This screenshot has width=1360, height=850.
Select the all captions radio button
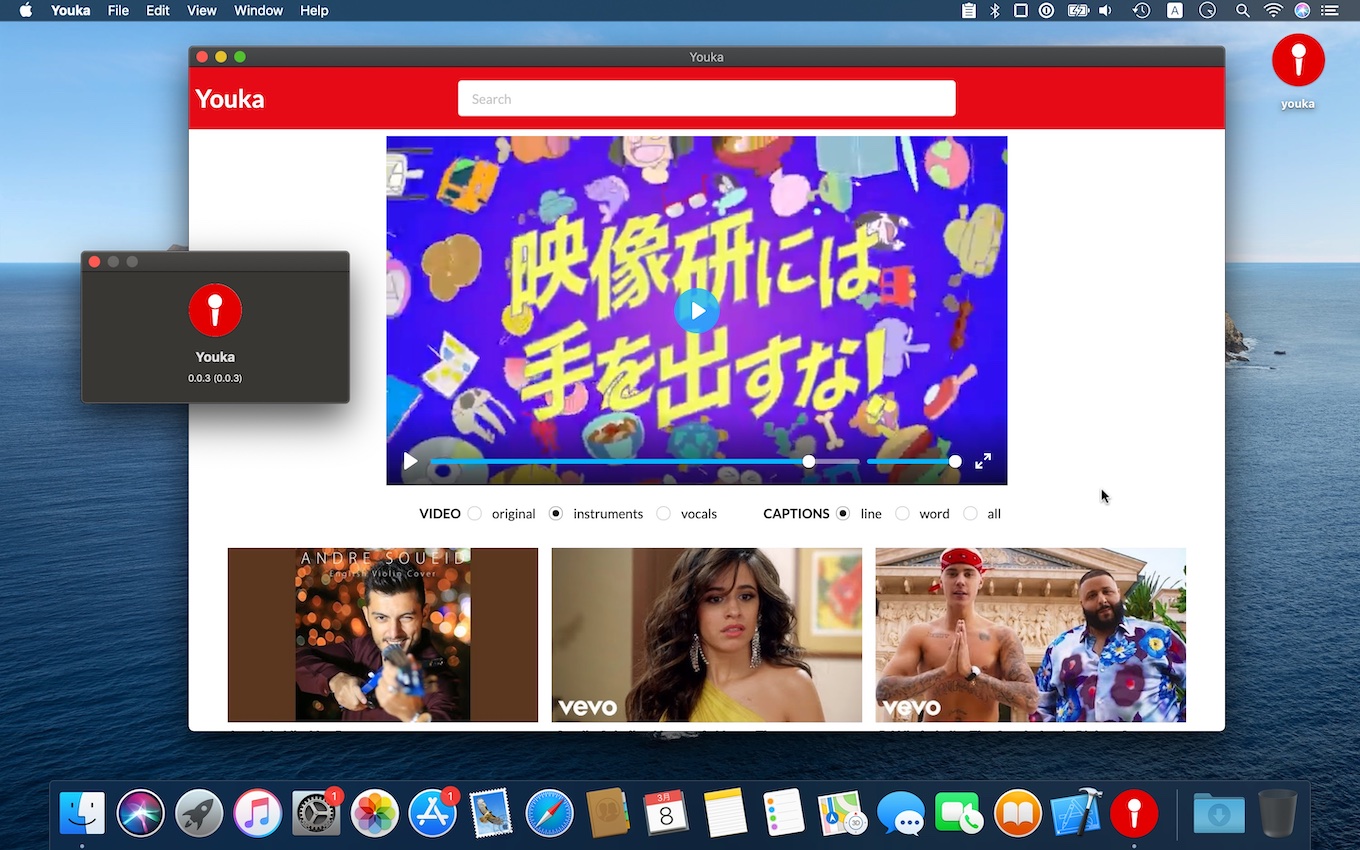[x=970, y=513]
